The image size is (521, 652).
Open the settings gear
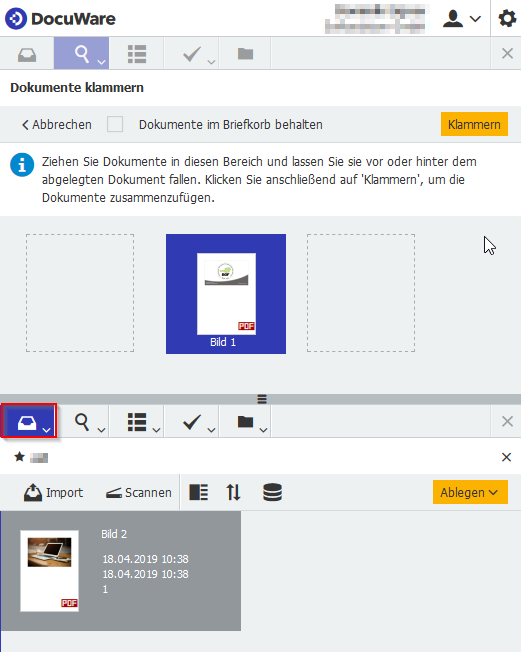(x=507, y=19)
